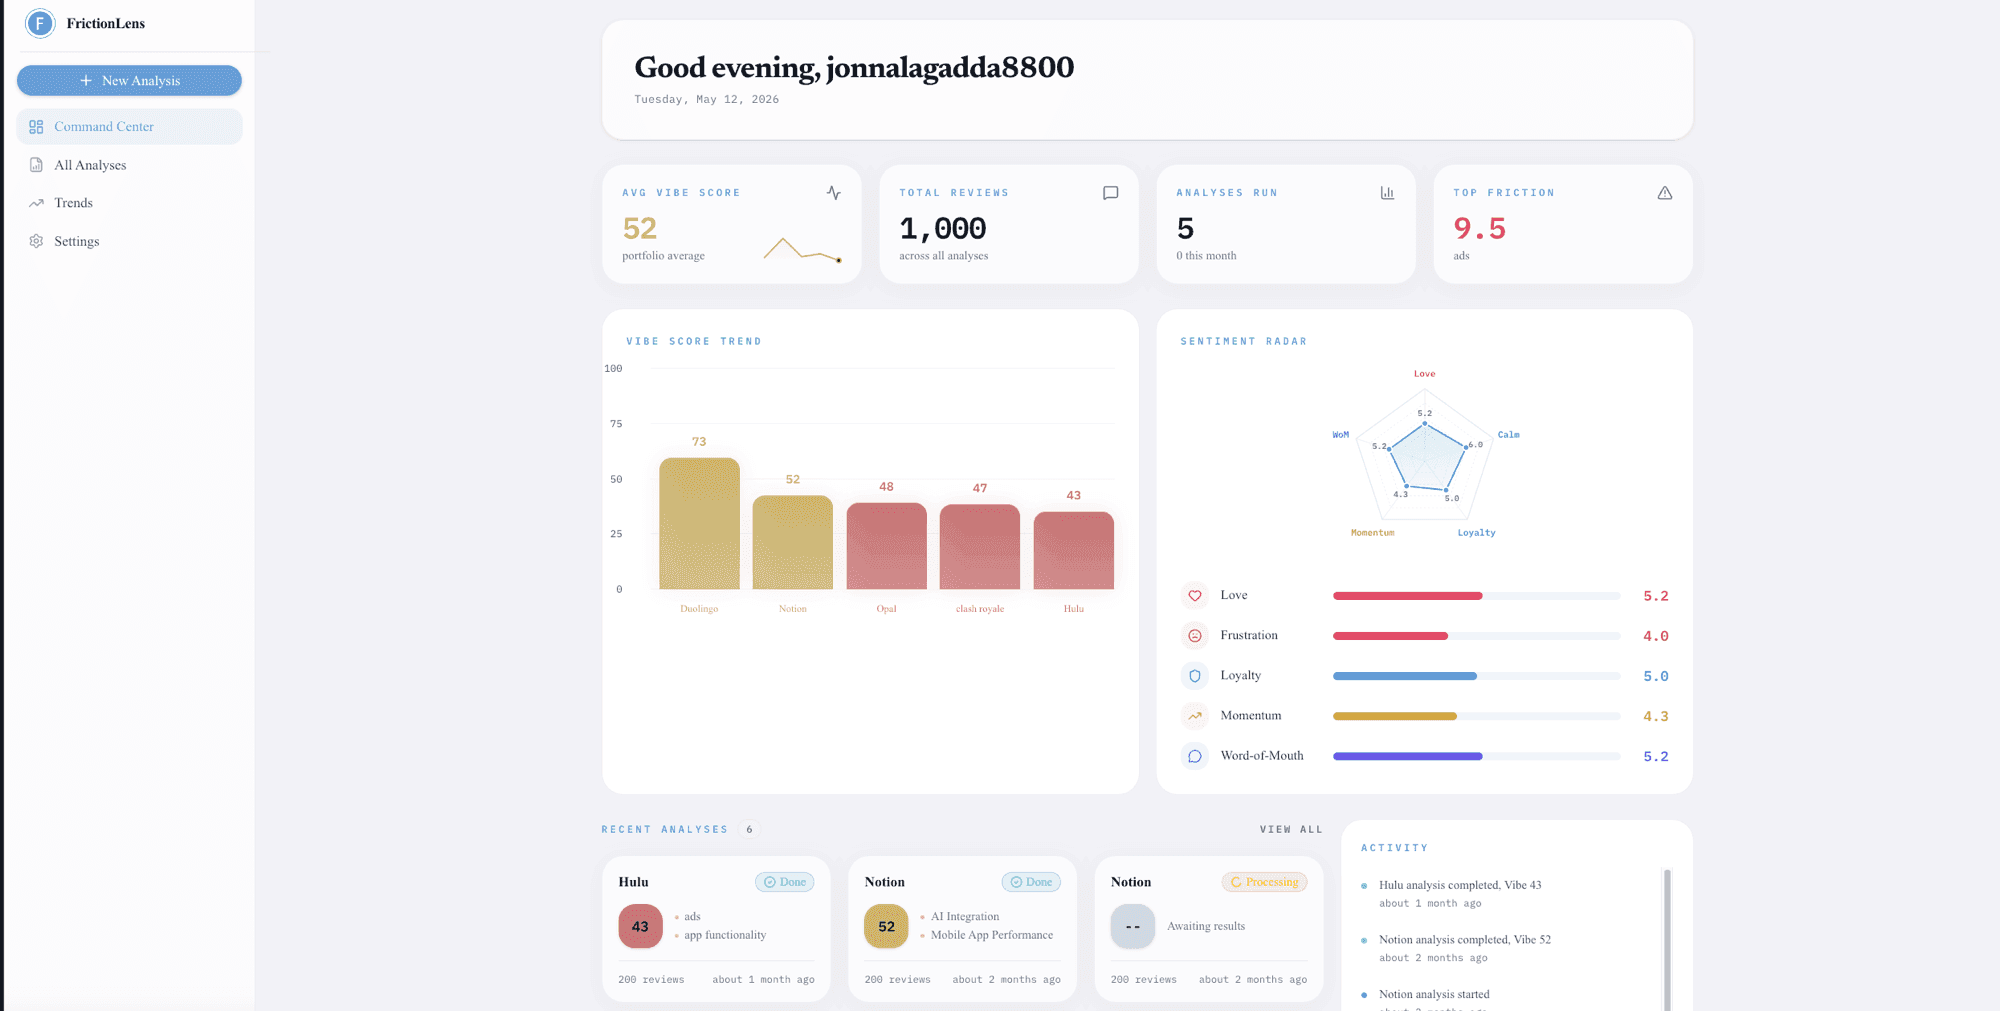Click the recent analyses count badge 6
Viewport: 2000px width, 1011px height.
749,829
